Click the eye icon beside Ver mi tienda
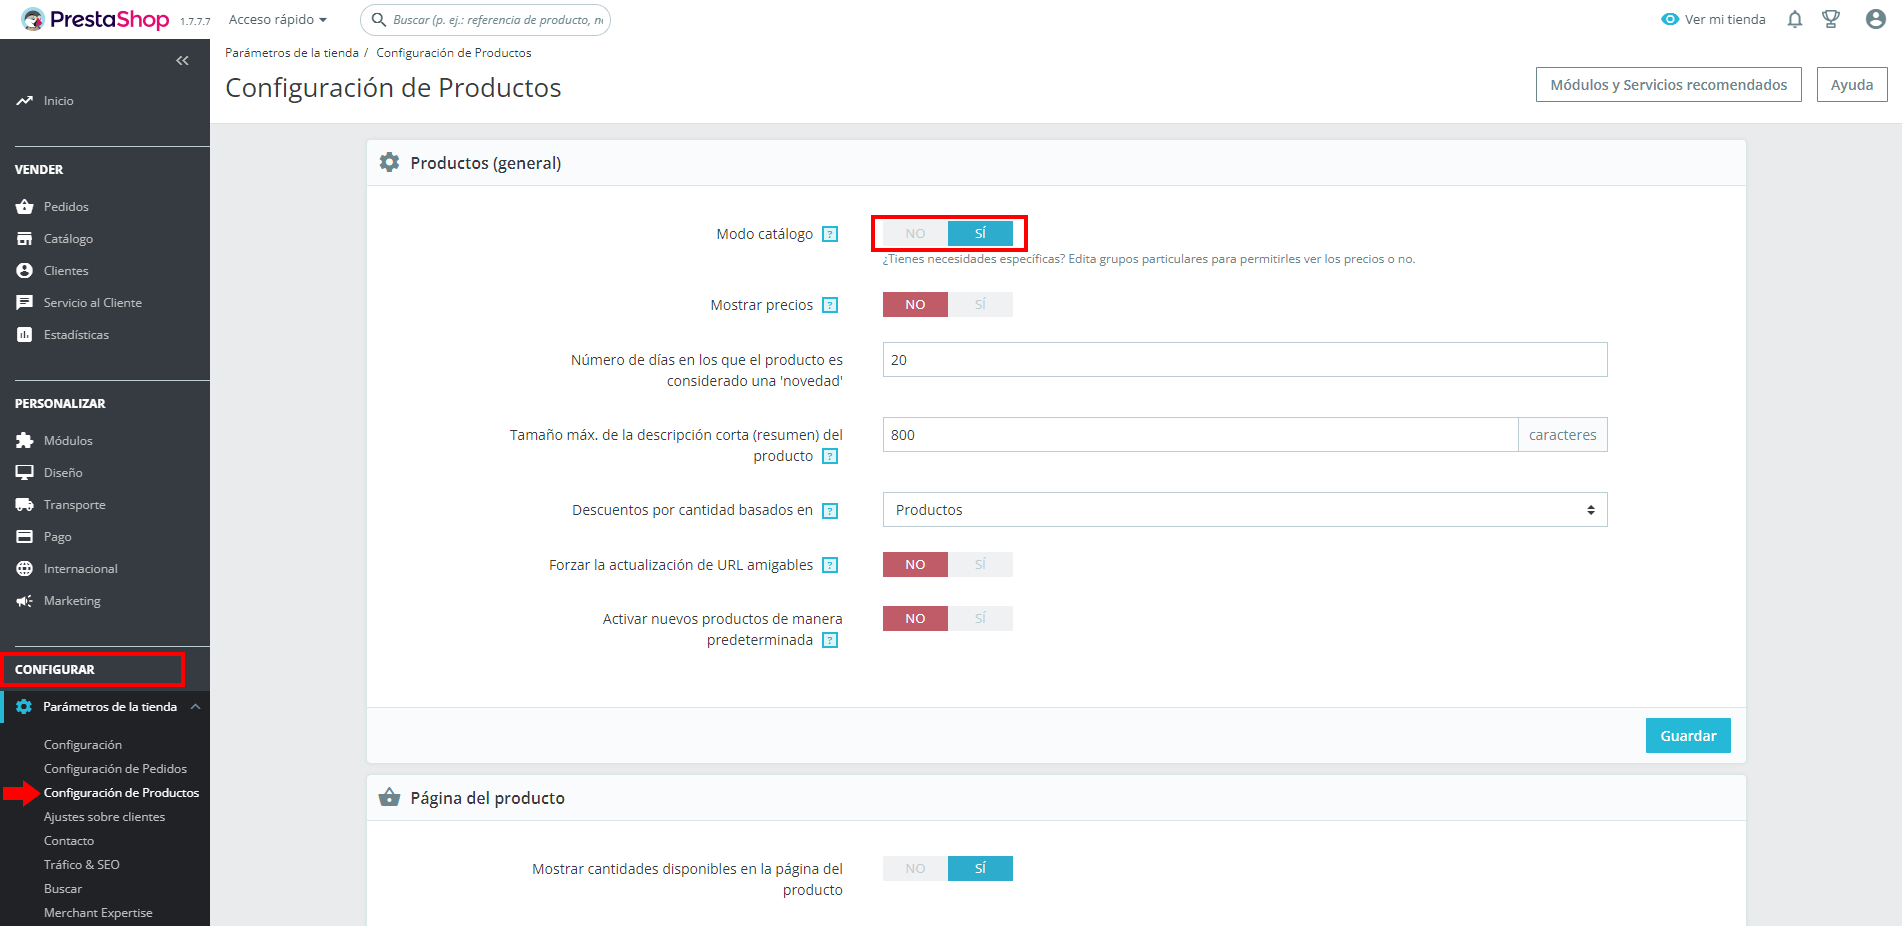This screenshot has height=926, width=1902. (1670, 19)
